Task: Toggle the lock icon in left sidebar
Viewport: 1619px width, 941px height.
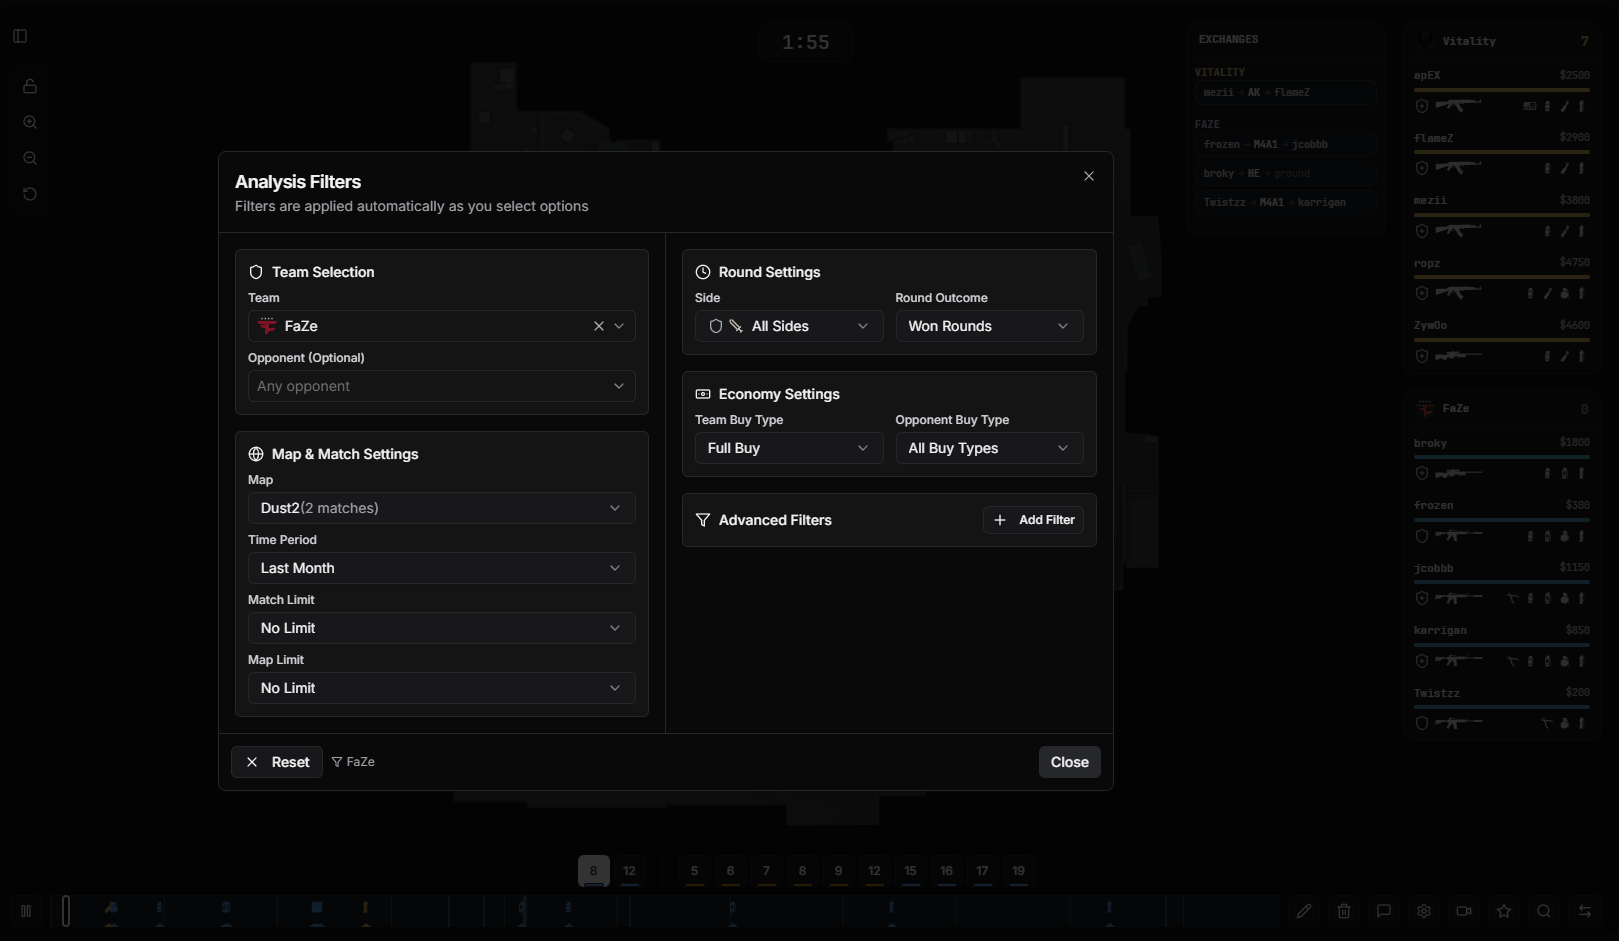Action: pyautogui.click(x=30, y=86)
